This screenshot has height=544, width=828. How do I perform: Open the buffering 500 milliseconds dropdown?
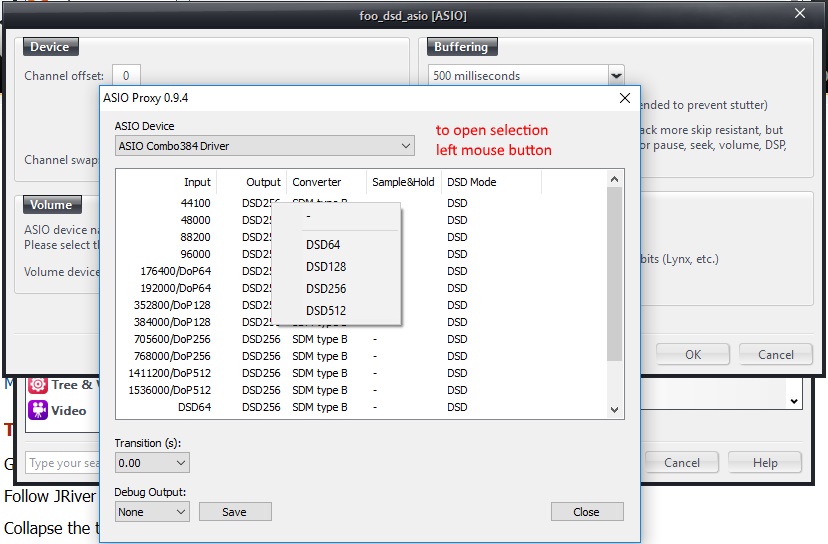(527, 75)
